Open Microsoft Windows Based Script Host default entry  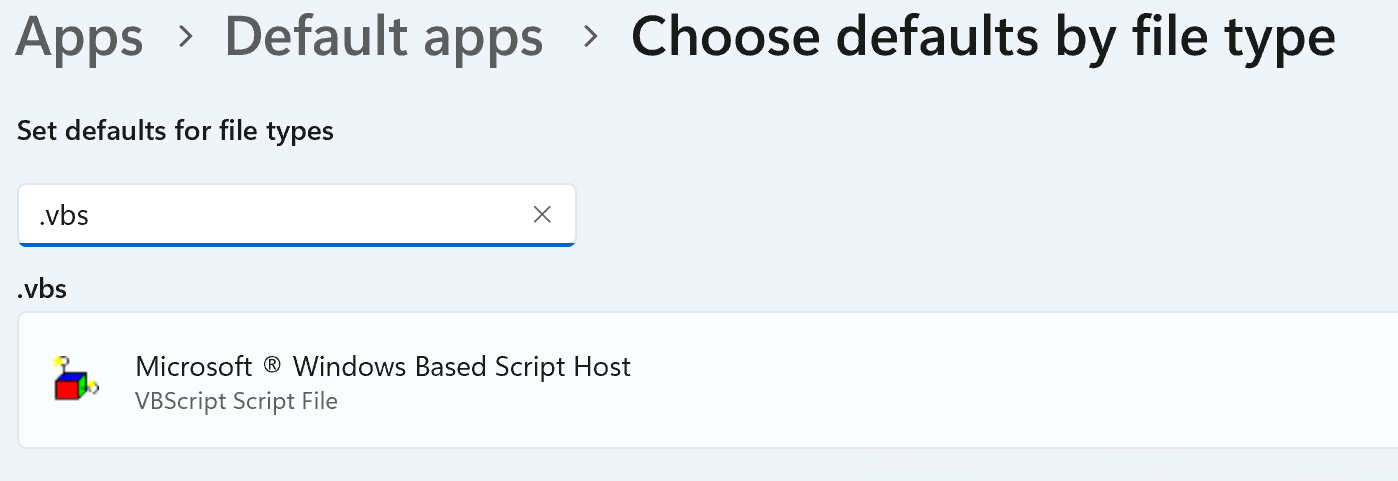coord(383,367)
